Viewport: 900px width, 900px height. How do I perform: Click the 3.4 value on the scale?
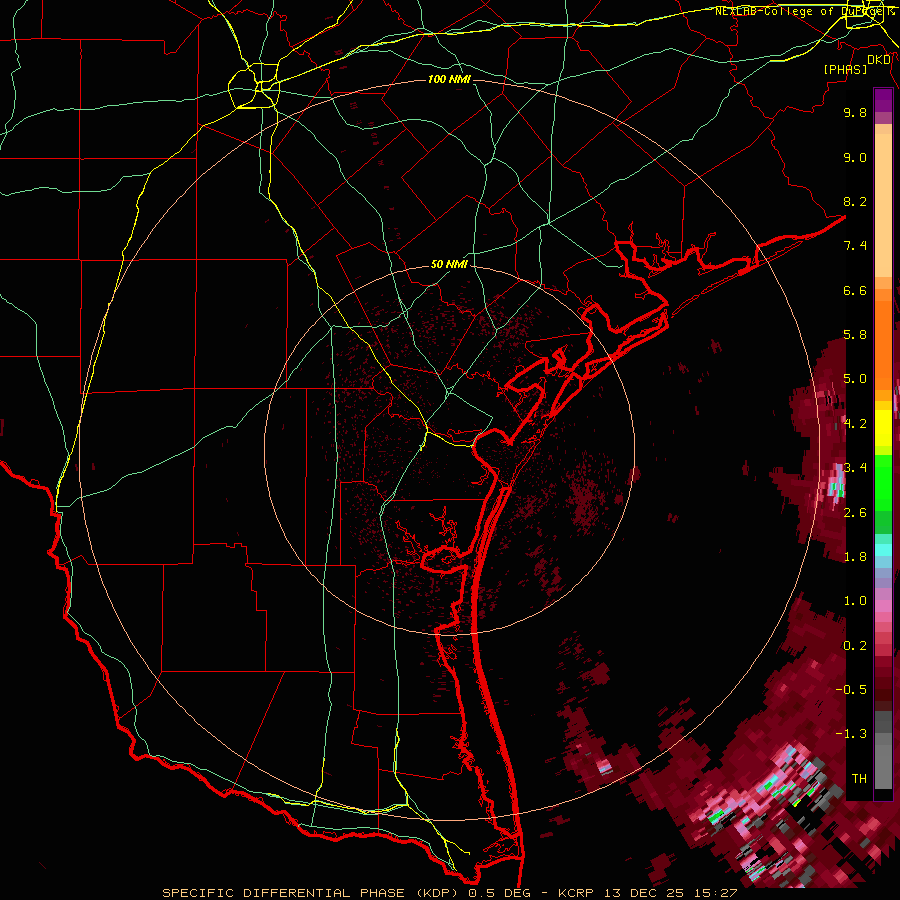pos(855,468)
